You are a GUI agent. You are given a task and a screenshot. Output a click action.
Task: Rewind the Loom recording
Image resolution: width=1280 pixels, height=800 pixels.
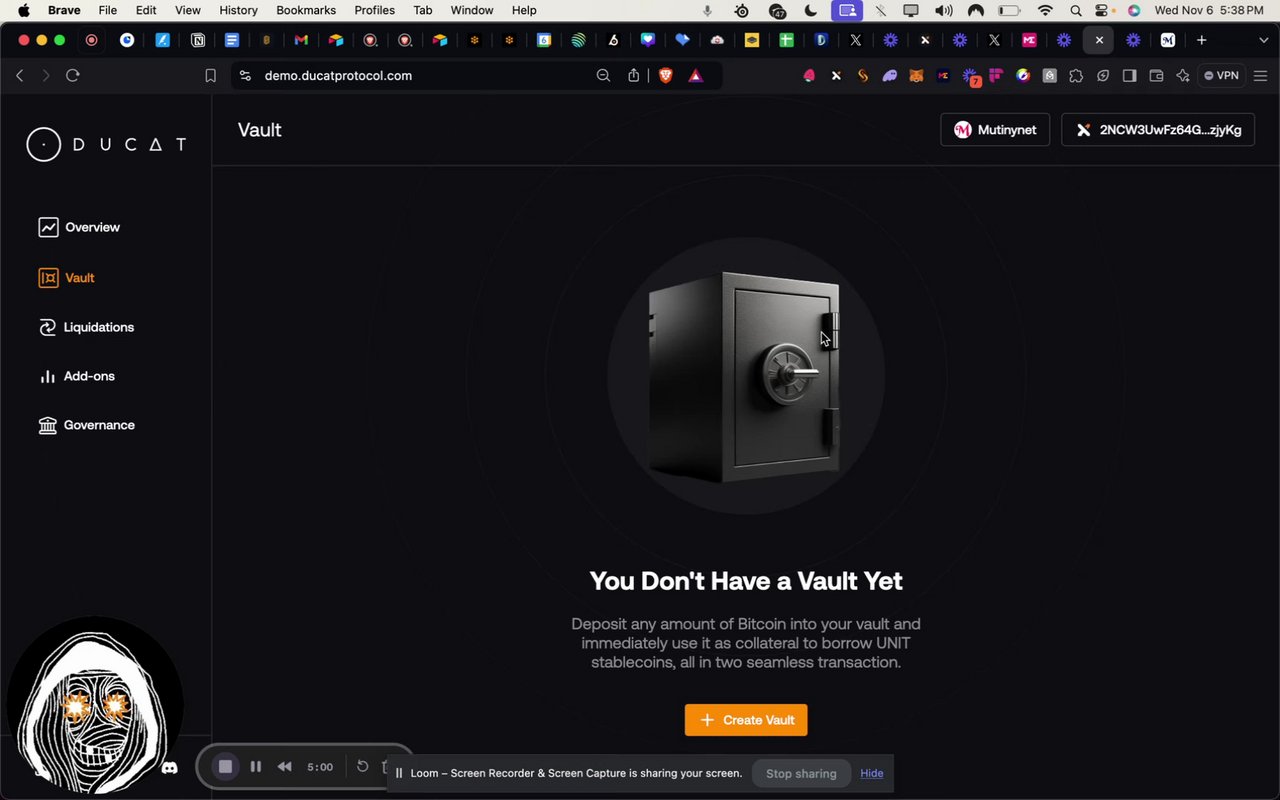pos(284,767)
